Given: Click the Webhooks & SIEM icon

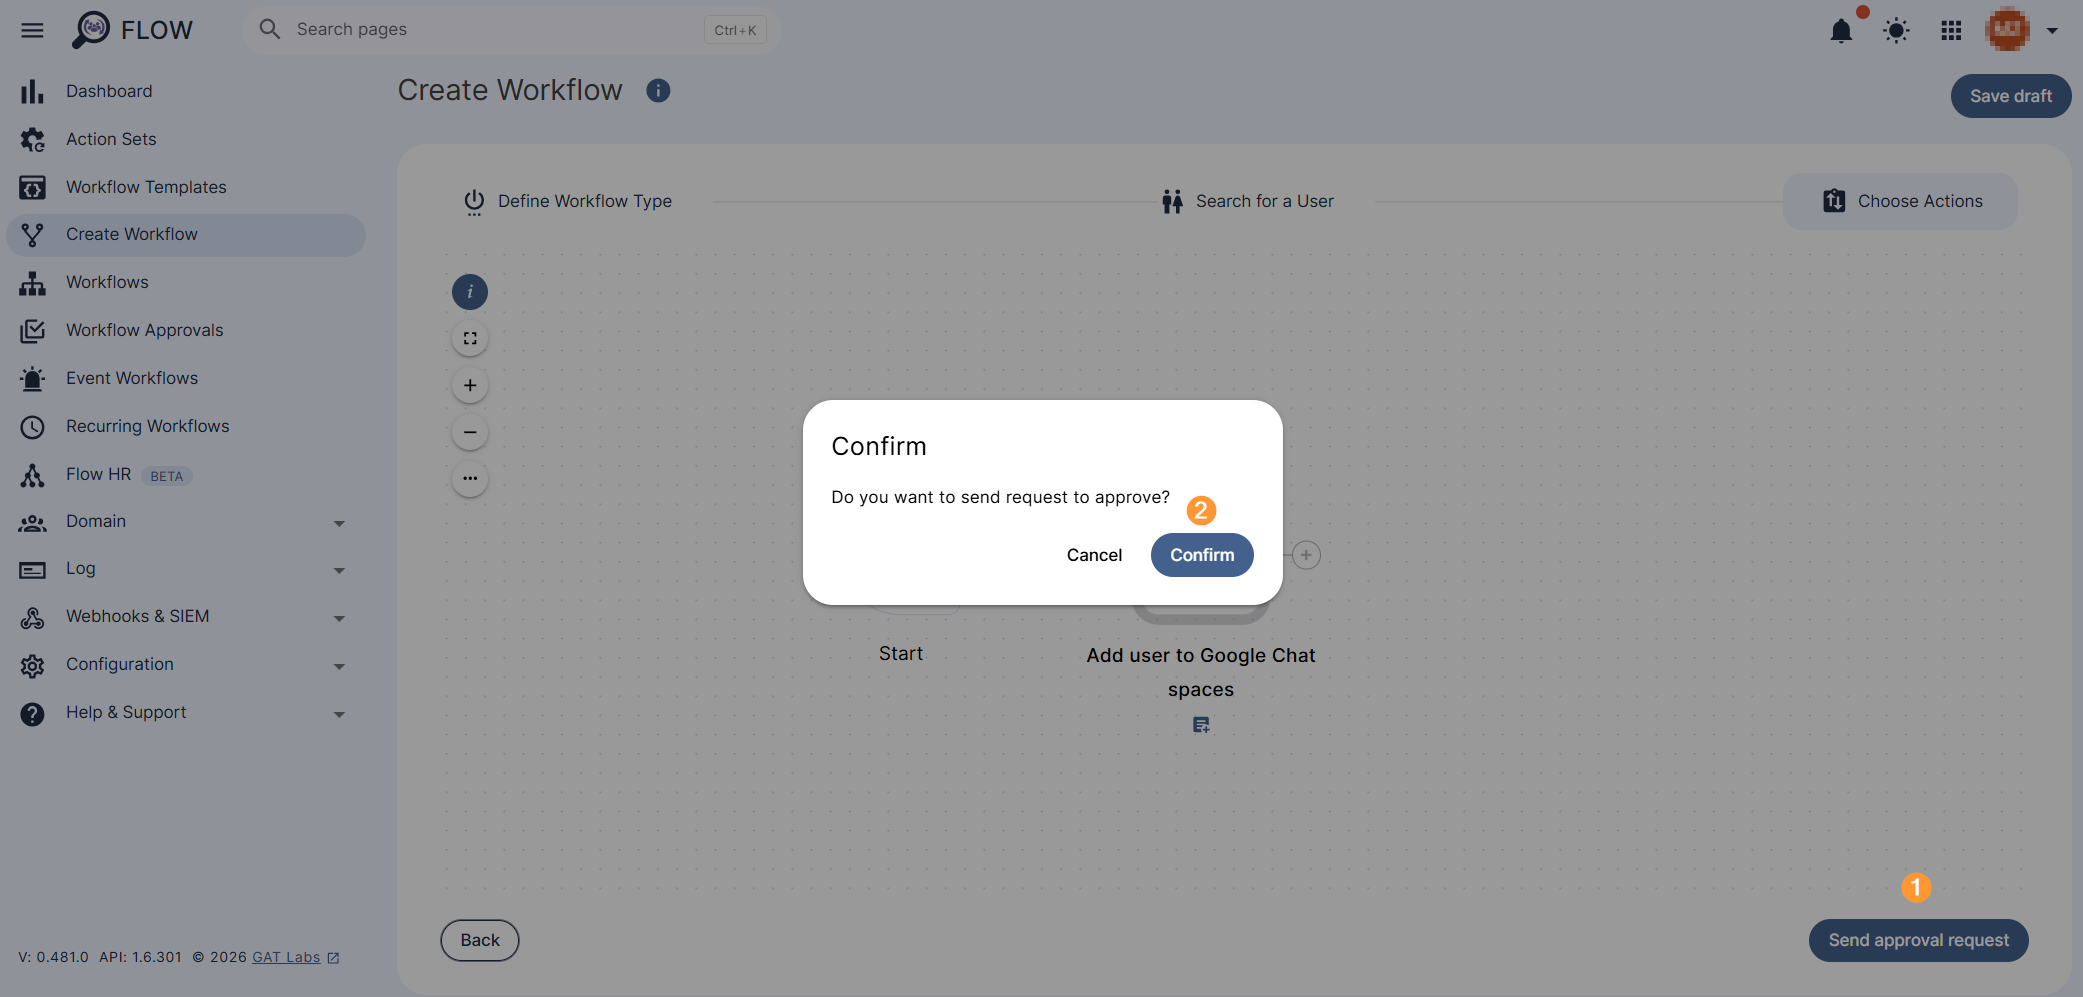Looking at the screenshot, I should (32, 618).
